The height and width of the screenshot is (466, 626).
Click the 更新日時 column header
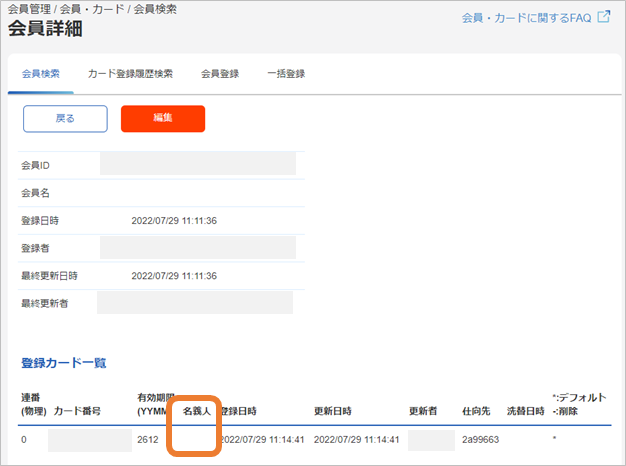(333, 411)
